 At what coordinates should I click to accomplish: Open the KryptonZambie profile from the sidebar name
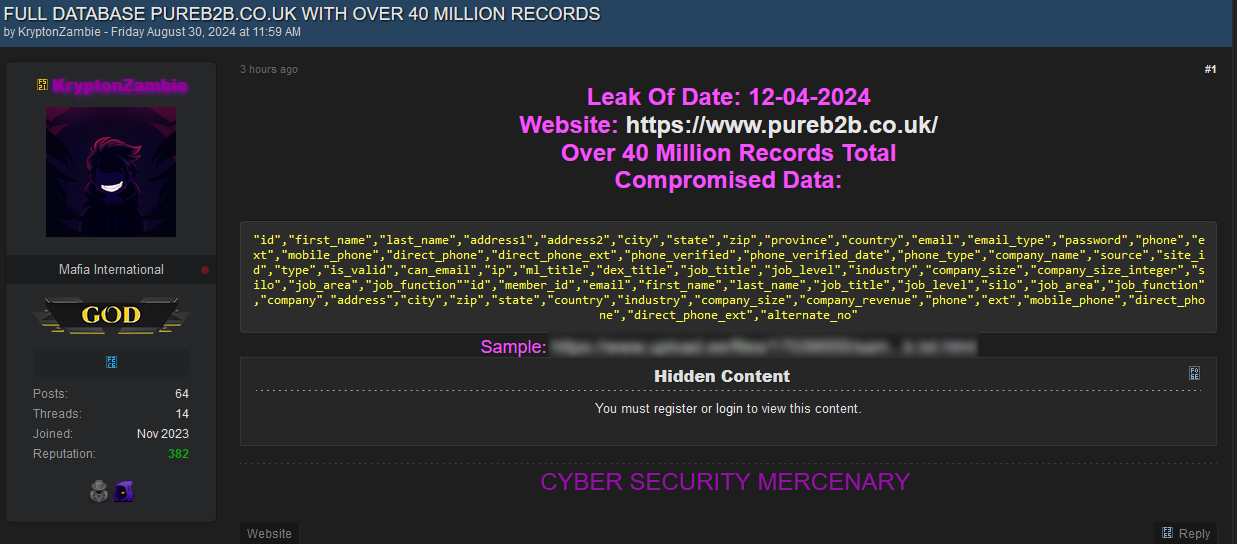(x=119, y=86)
